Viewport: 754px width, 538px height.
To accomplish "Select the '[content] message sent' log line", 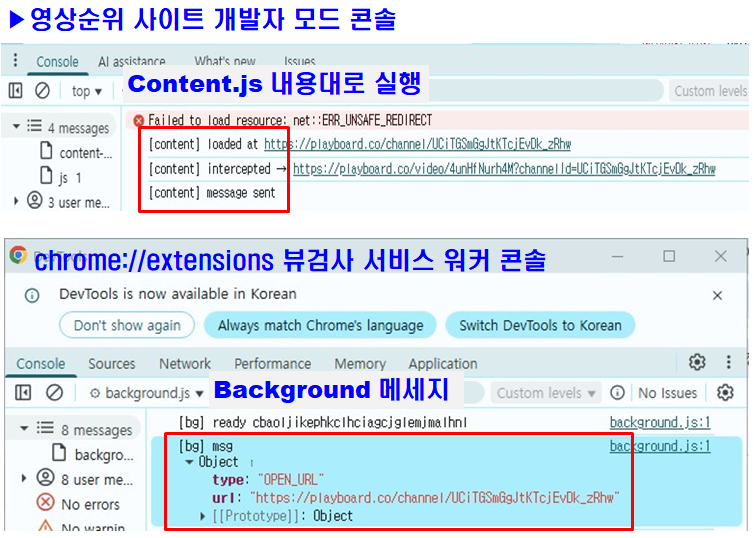I will click(212, 193).
